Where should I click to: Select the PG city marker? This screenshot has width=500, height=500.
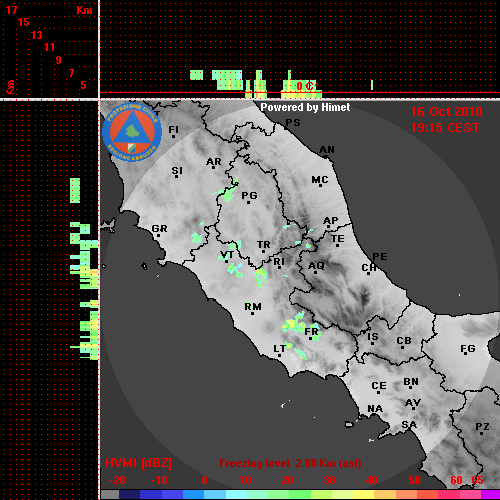(x=249, y=197)
